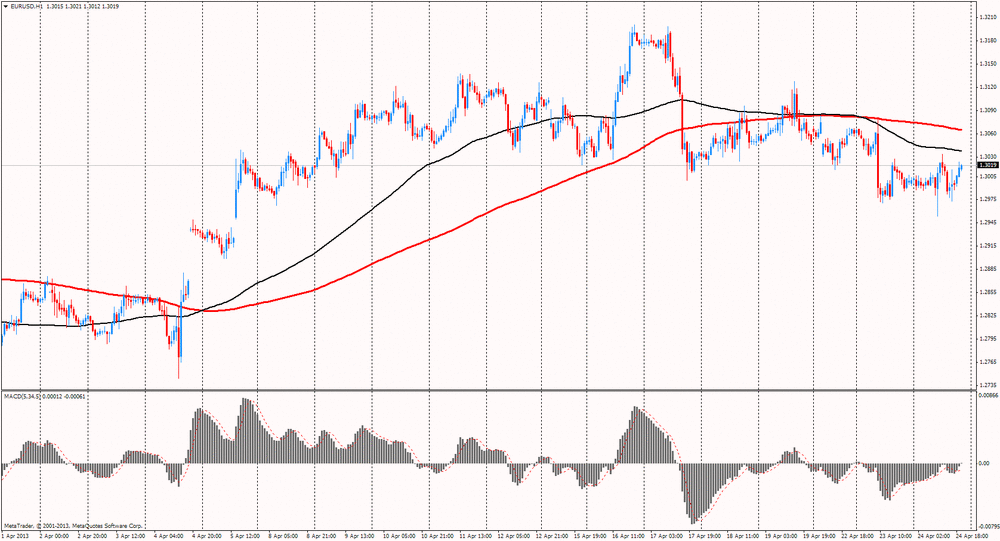
Task: Click the 19 Apr 03:00 time label
Action: click(x=781, y=536)
